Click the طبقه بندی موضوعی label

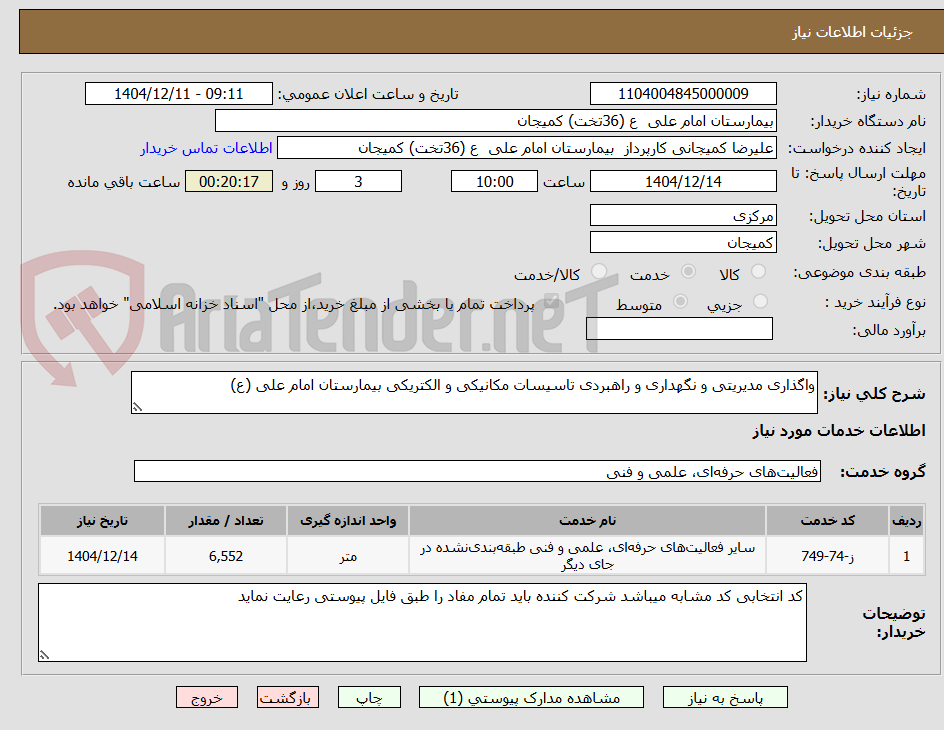click(x=860, y=273)
